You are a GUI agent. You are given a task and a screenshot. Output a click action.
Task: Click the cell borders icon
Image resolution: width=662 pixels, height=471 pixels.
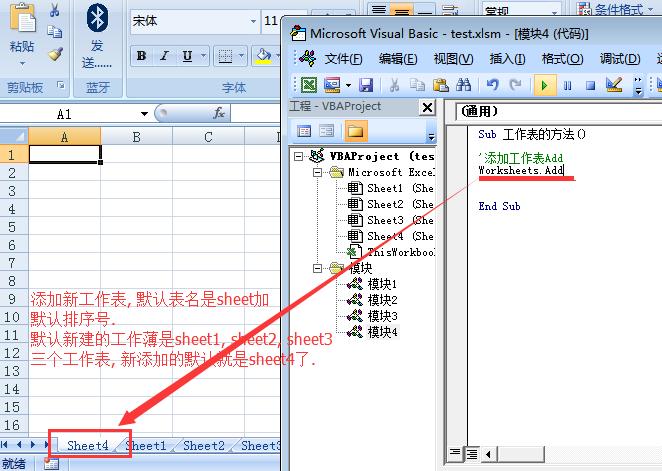click(x=225, y=56)
